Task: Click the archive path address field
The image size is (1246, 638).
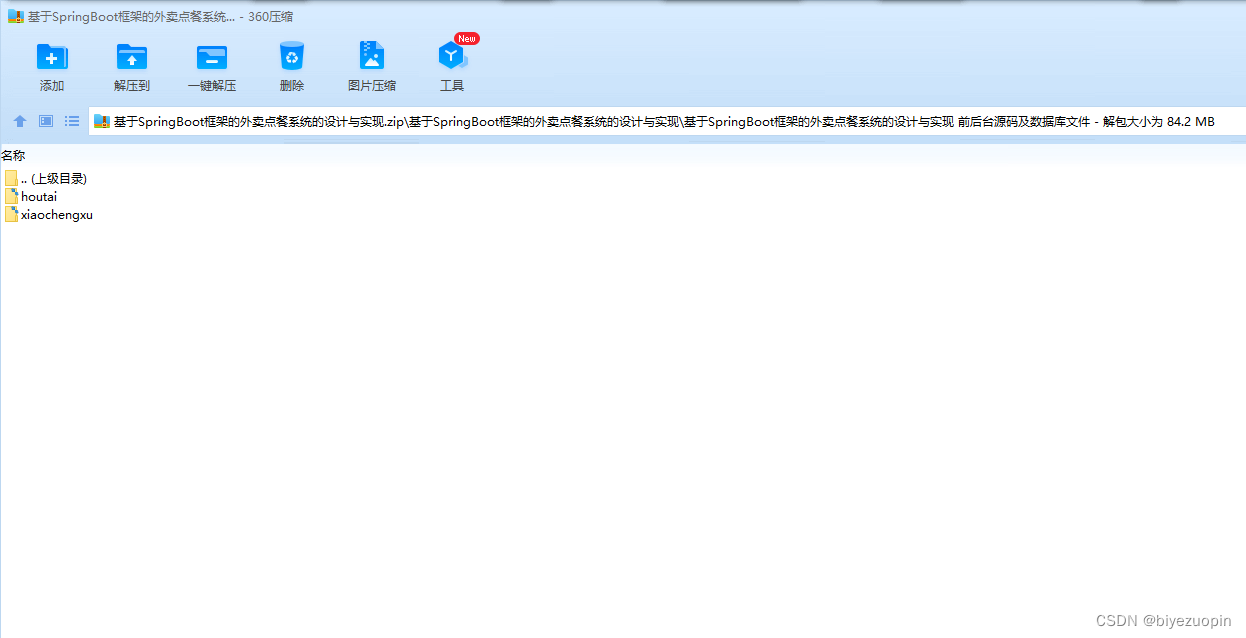Action: 665,122
